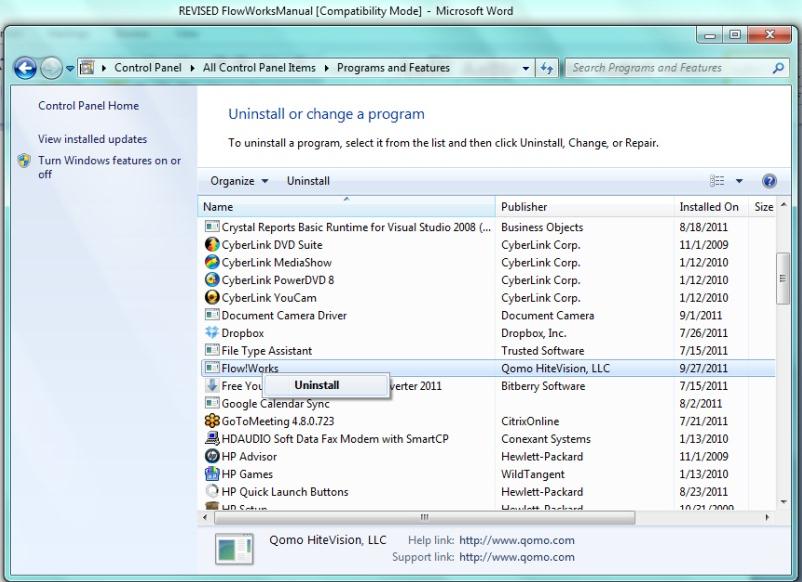Open the help question mark icon

769,181
